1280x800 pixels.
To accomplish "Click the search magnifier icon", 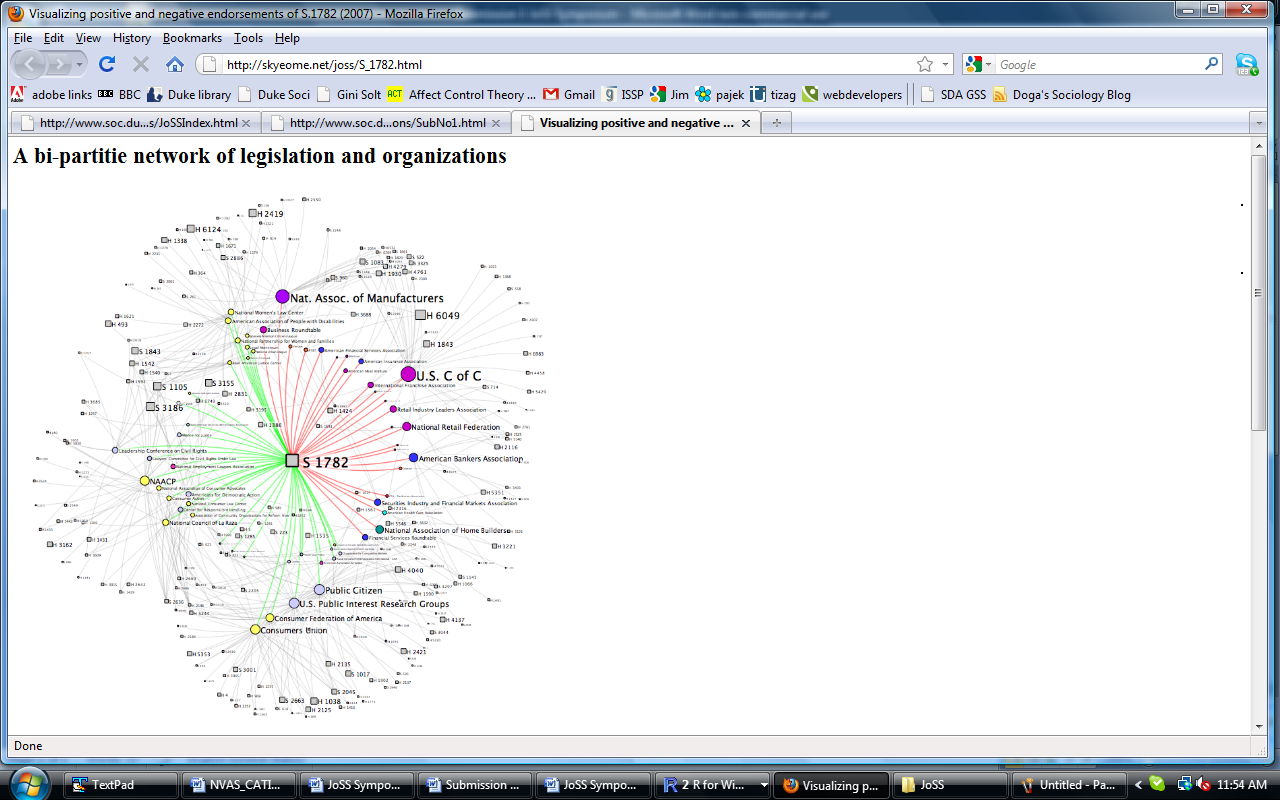I will coord(1212,64).
